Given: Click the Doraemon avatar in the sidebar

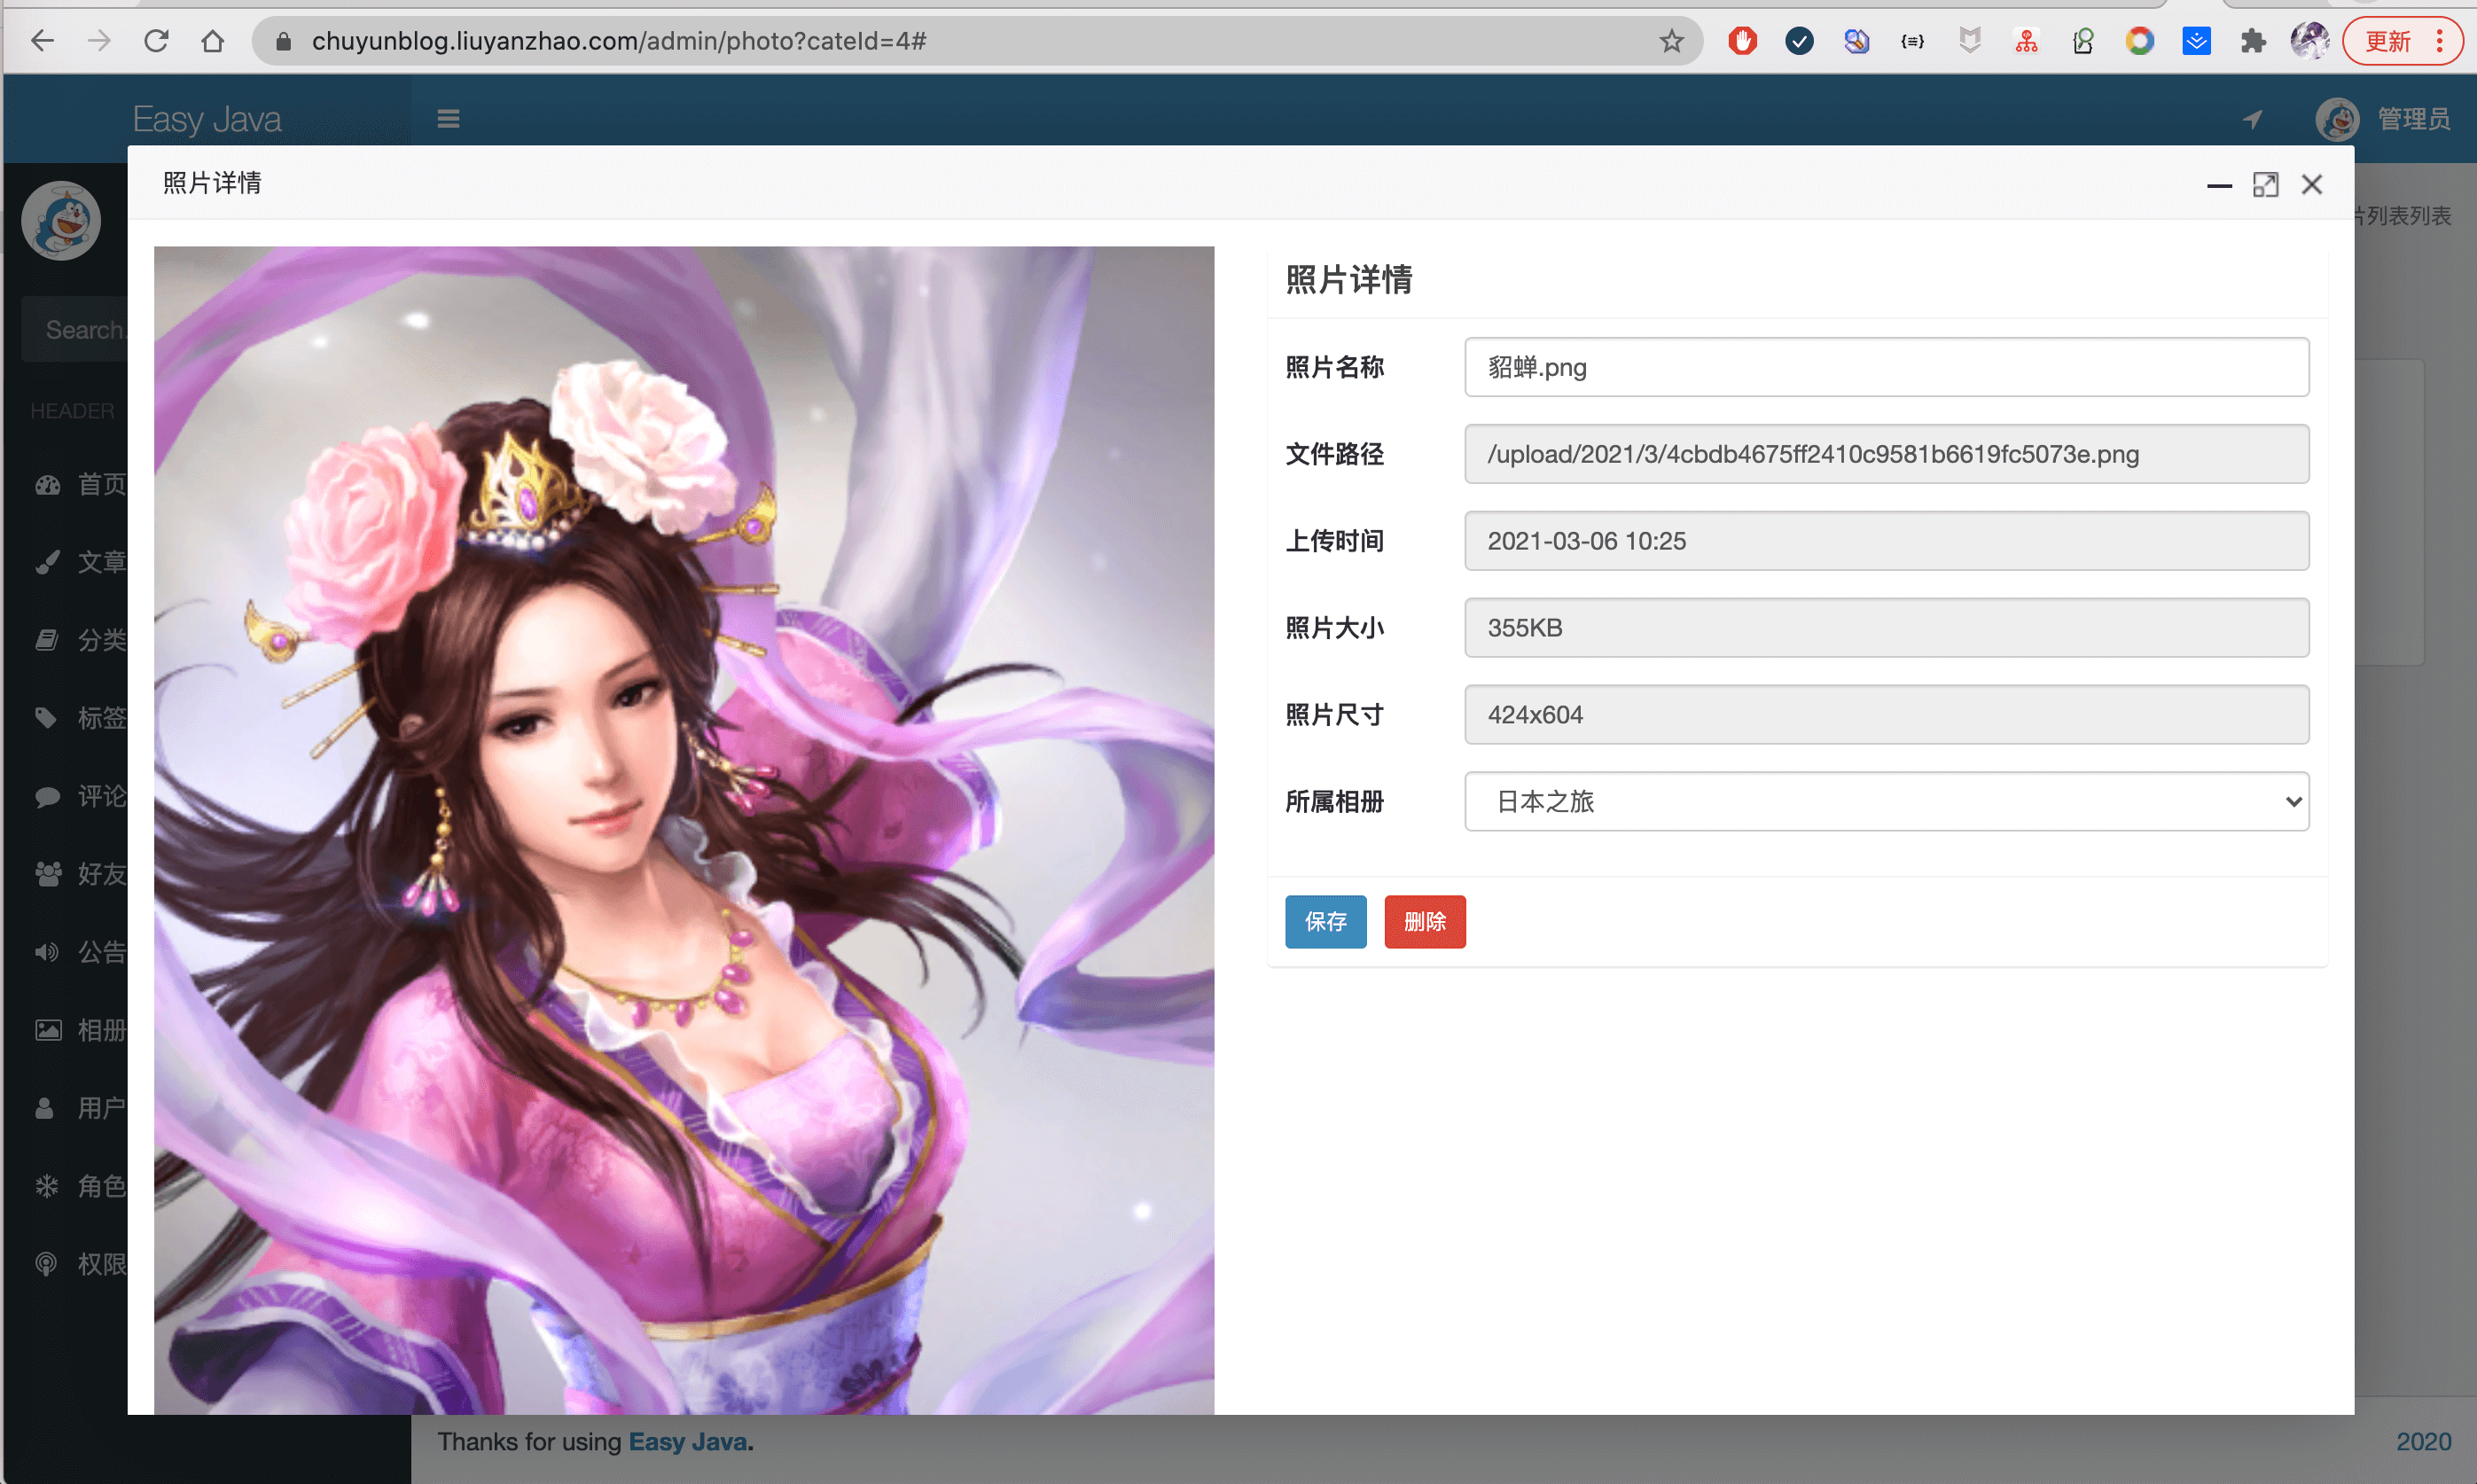Looking at the screenshot, I should tap(61, 221).
